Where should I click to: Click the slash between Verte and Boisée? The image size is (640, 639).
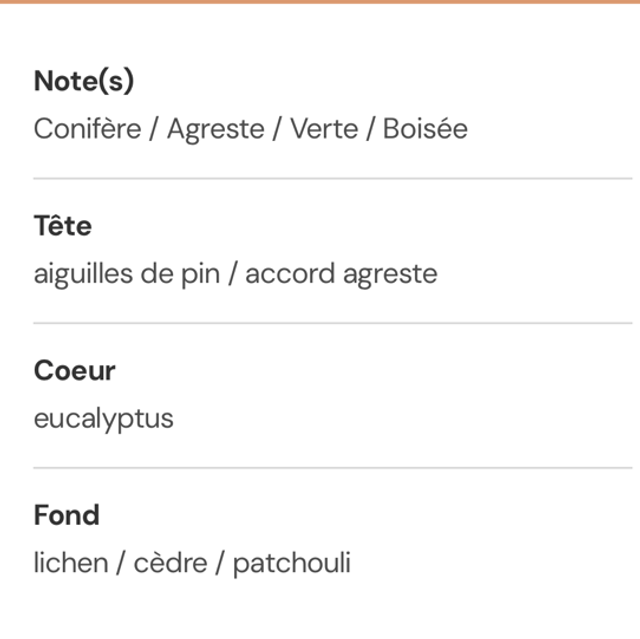370,129
